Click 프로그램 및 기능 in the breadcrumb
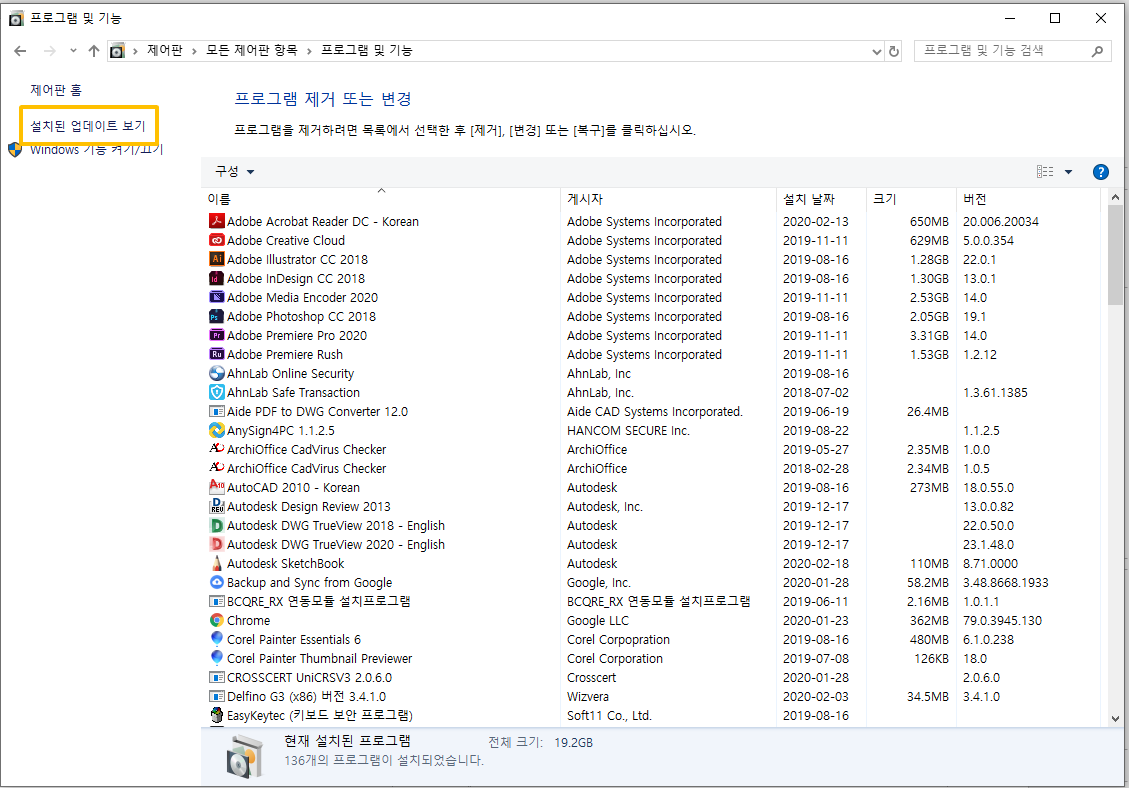Viewport: 1129px width, 788px height. pyautogui.click(x=366, y=50)
